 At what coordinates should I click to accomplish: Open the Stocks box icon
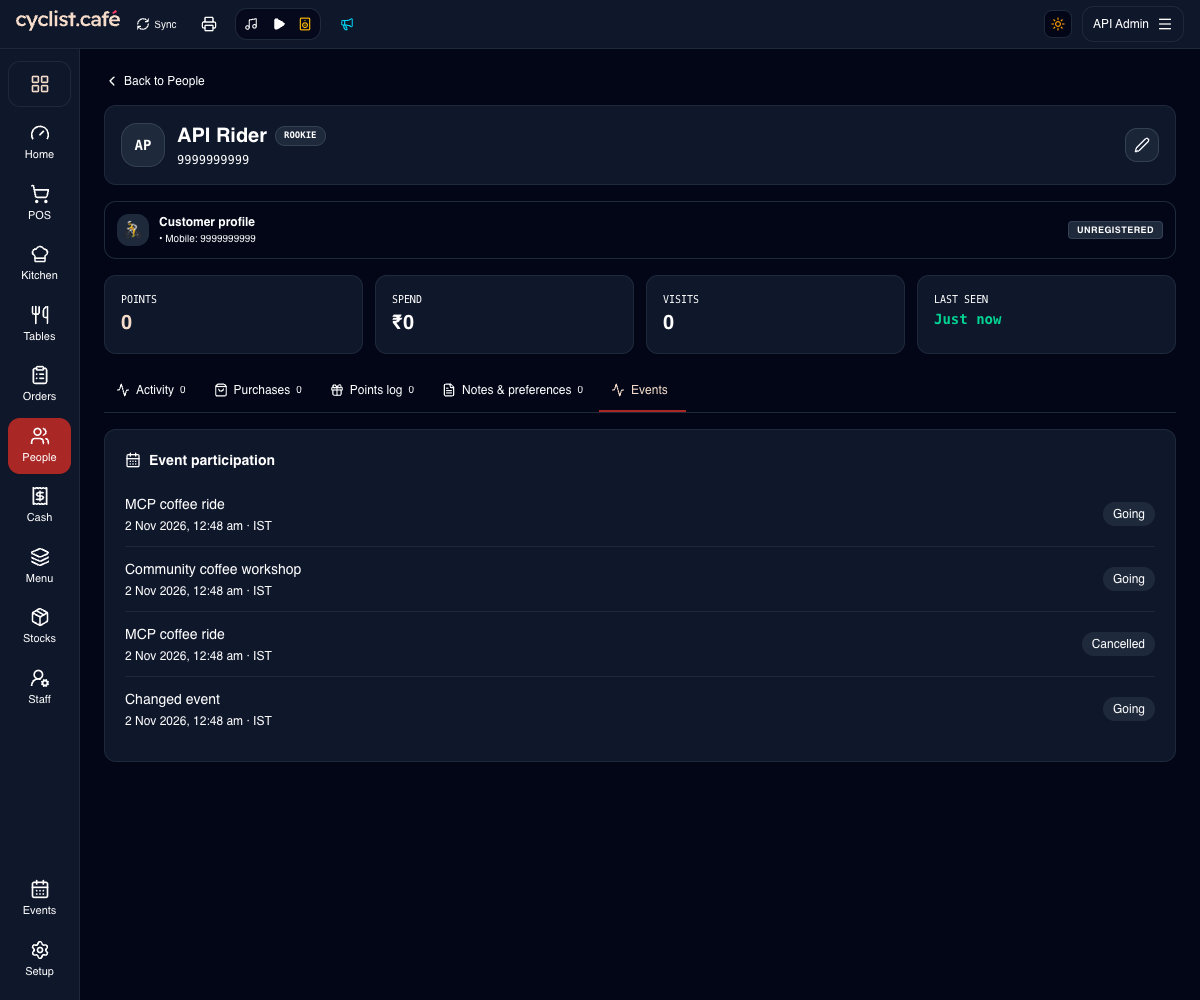click(39, 626)
